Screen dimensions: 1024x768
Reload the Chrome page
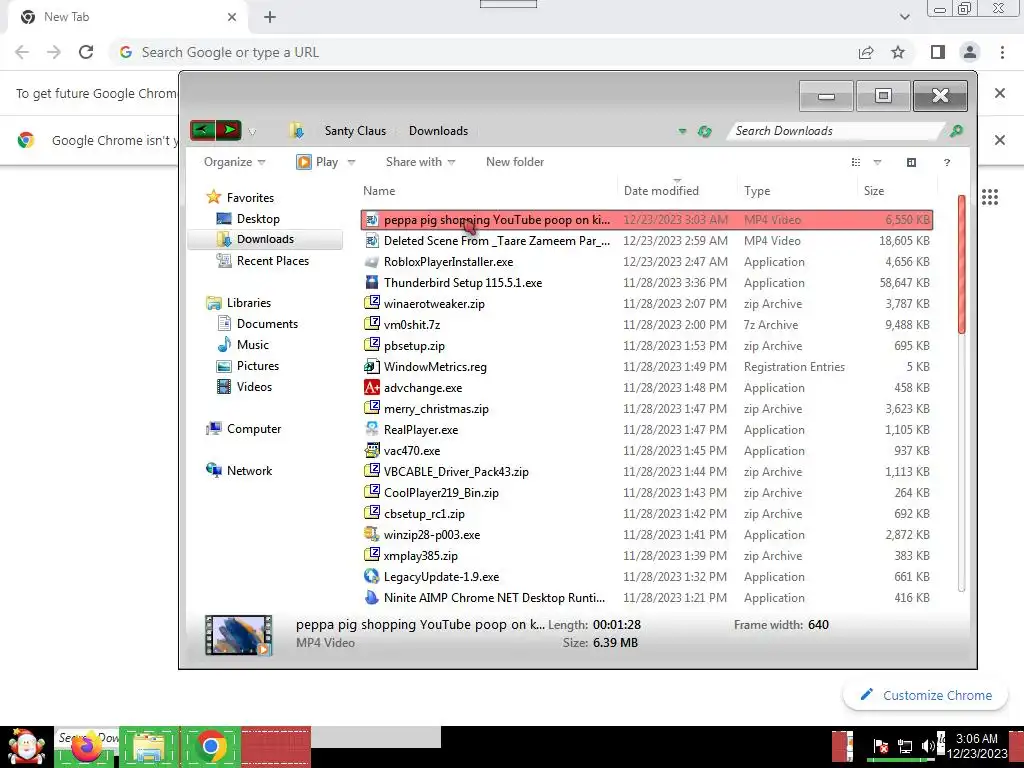(86, 52)
